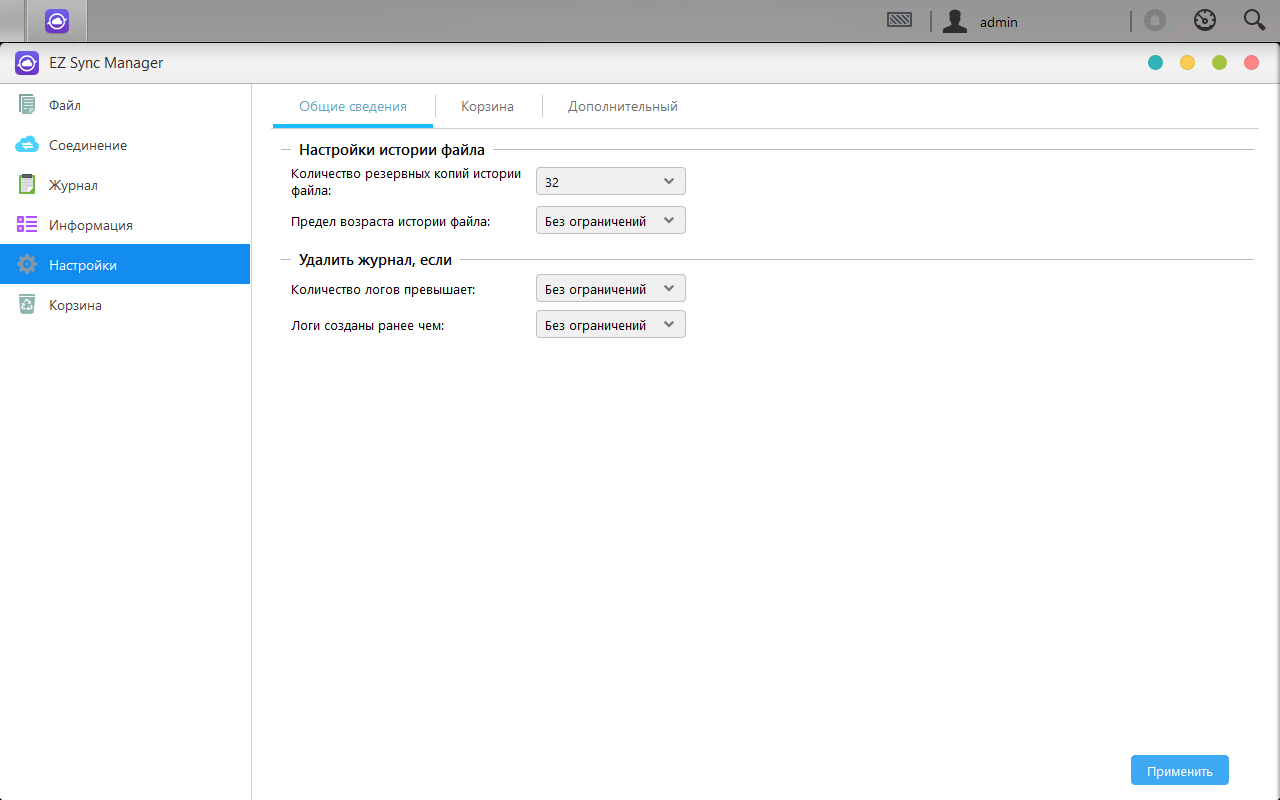1280x800 pixels.
Task: Click the Количество резервных копий истории файла label
Action: click(x=406, y=181)
